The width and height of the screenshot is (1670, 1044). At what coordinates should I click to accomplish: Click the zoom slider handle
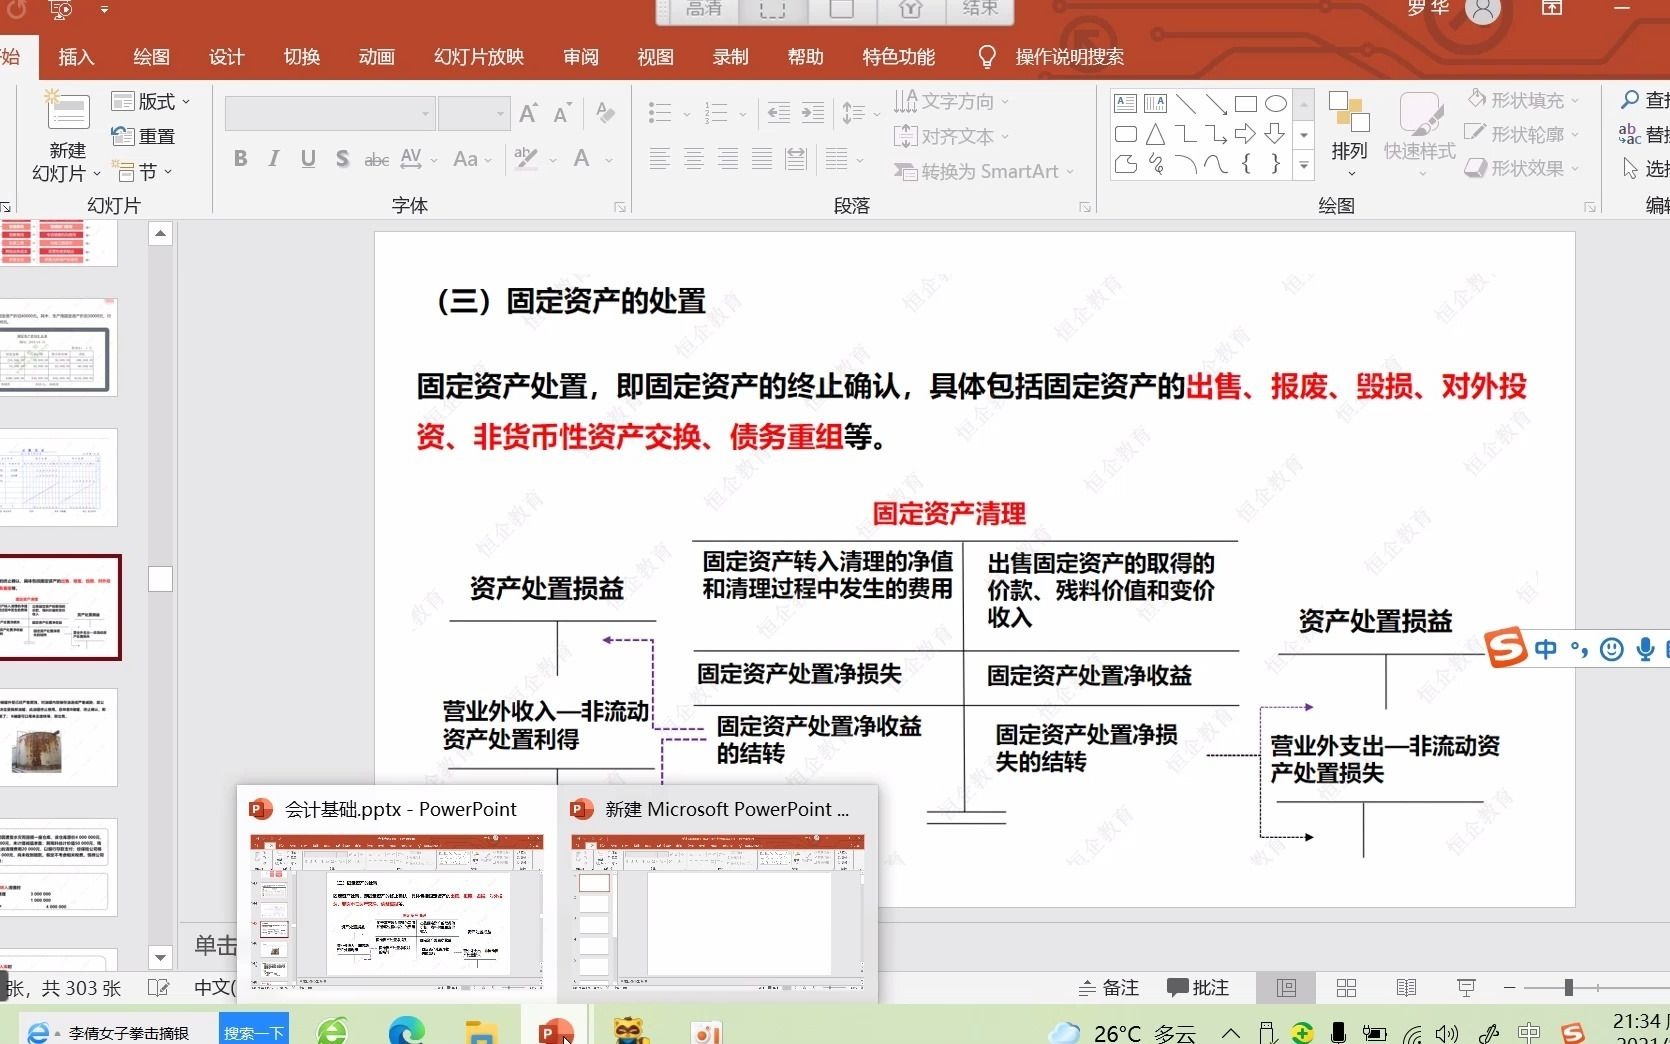(1569, 988)
